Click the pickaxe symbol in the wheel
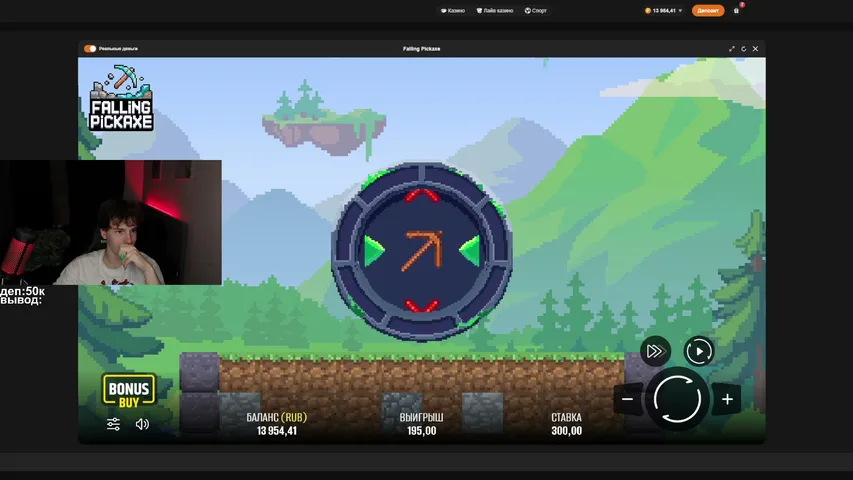Viewport: 853px width, 480px height. click(422, 251)
